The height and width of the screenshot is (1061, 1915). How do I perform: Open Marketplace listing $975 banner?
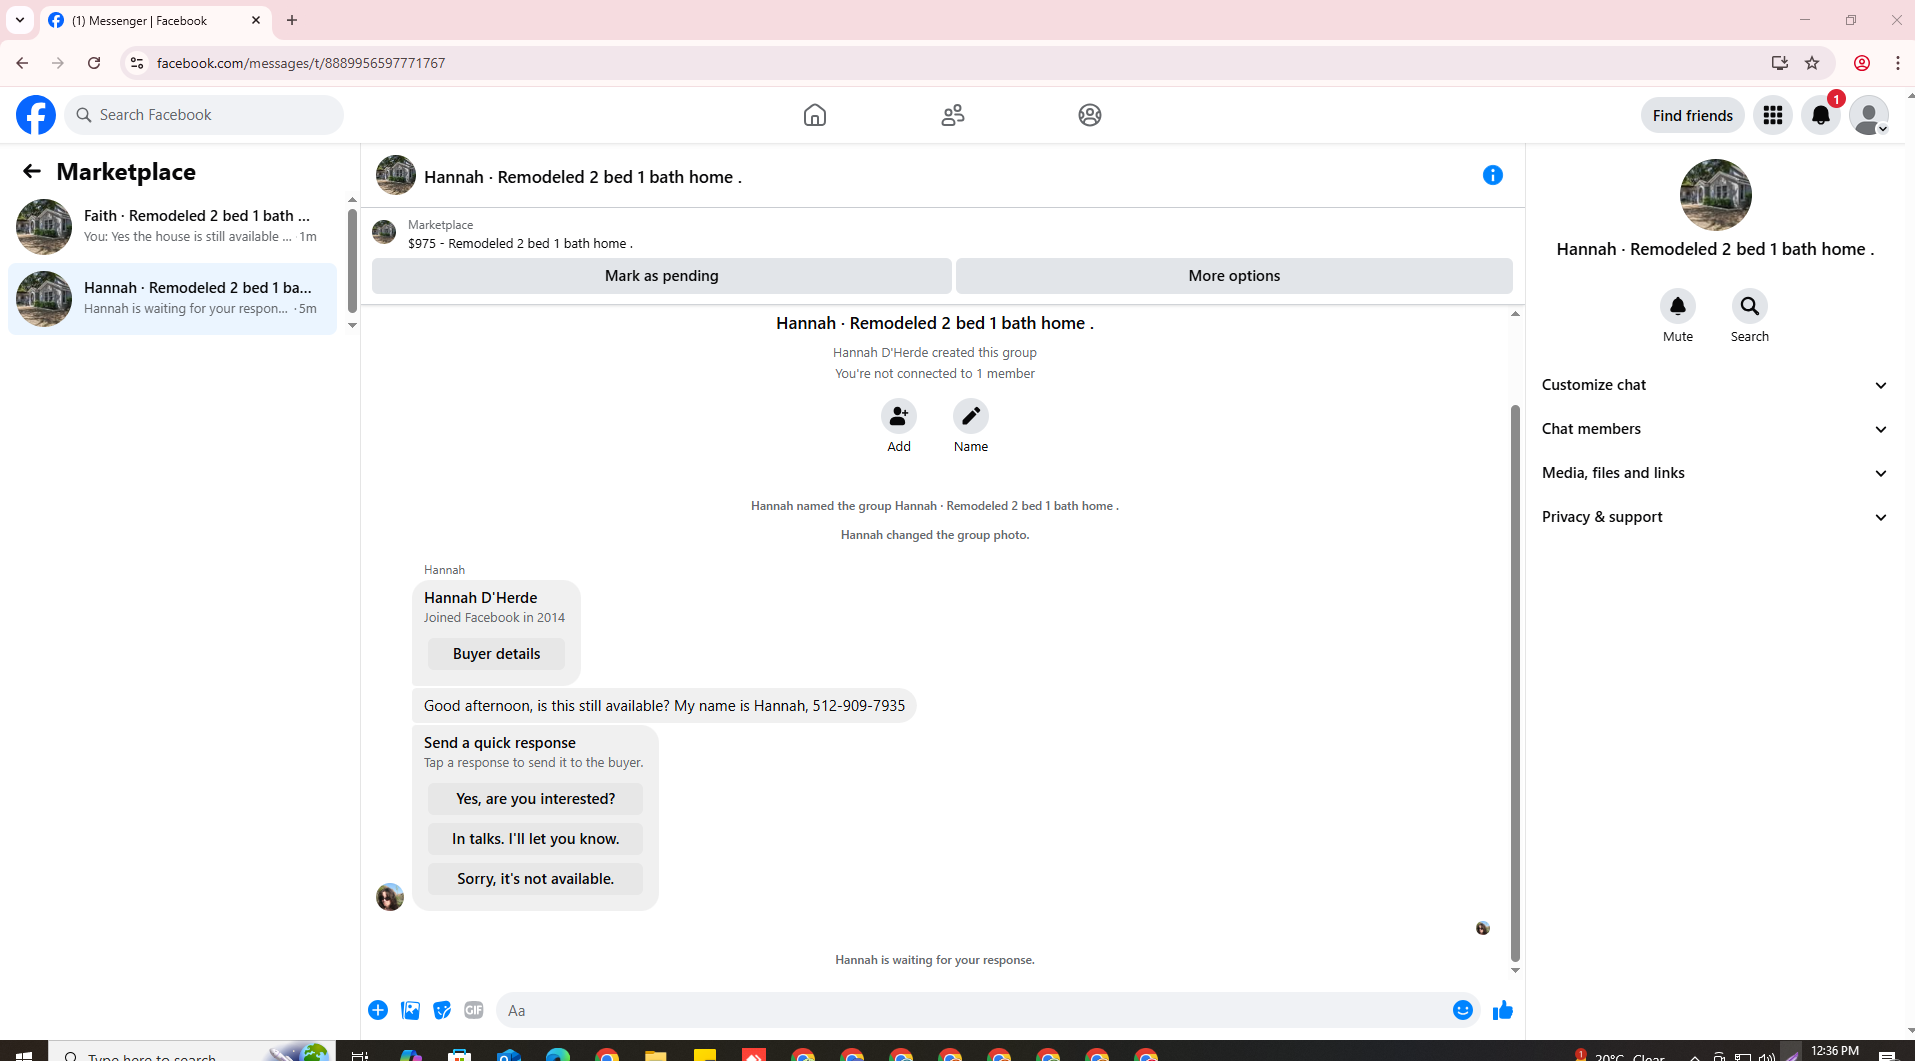[x=942, y=234]
